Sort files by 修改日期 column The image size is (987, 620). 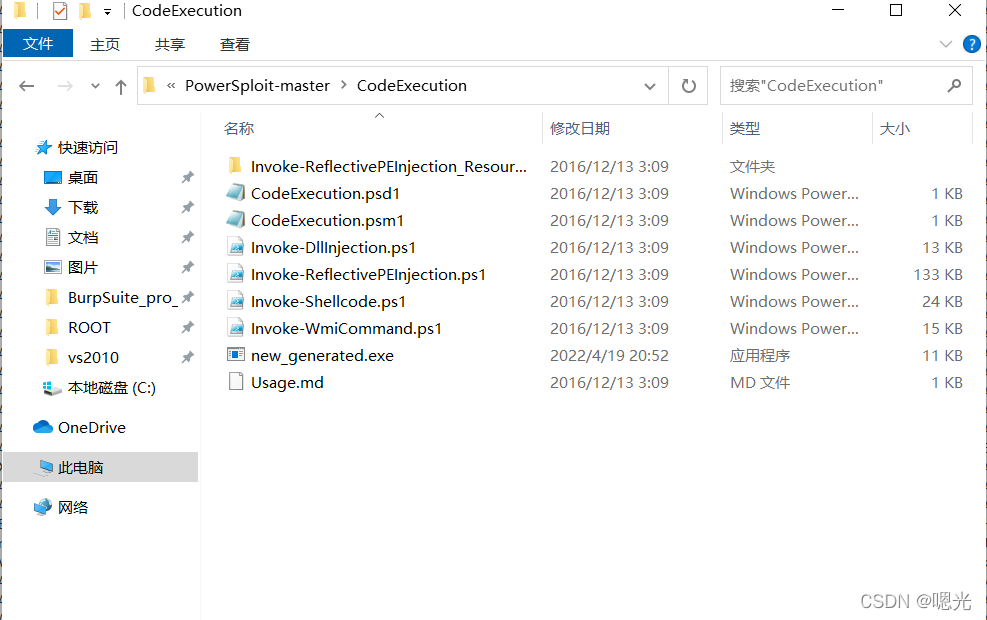[x=580, y=128]
